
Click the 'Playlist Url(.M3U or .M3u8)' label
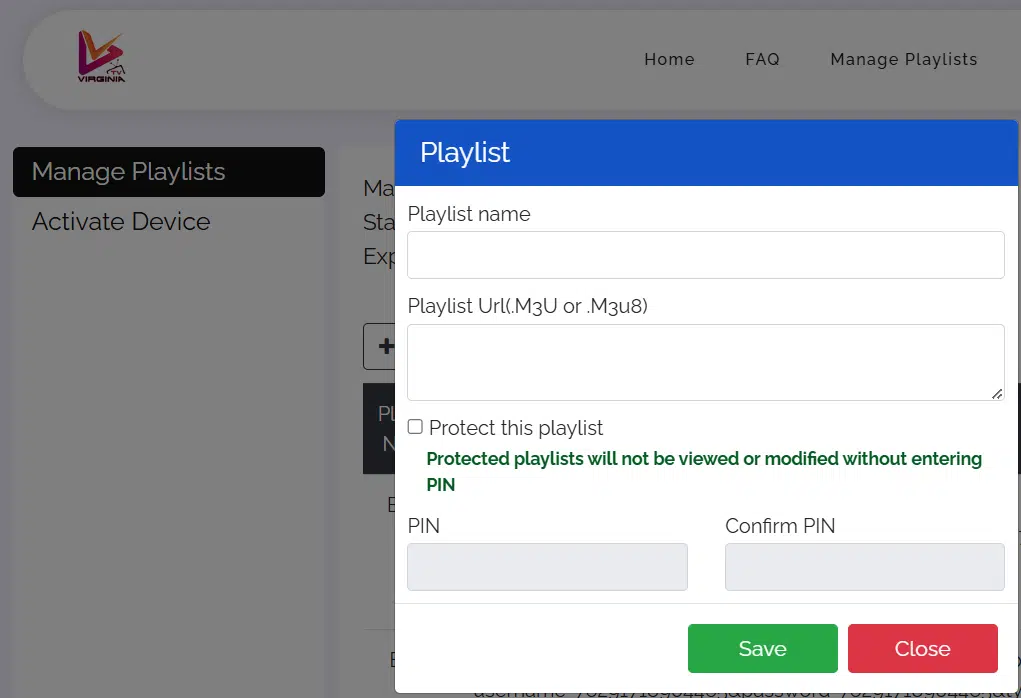point(527,306)
